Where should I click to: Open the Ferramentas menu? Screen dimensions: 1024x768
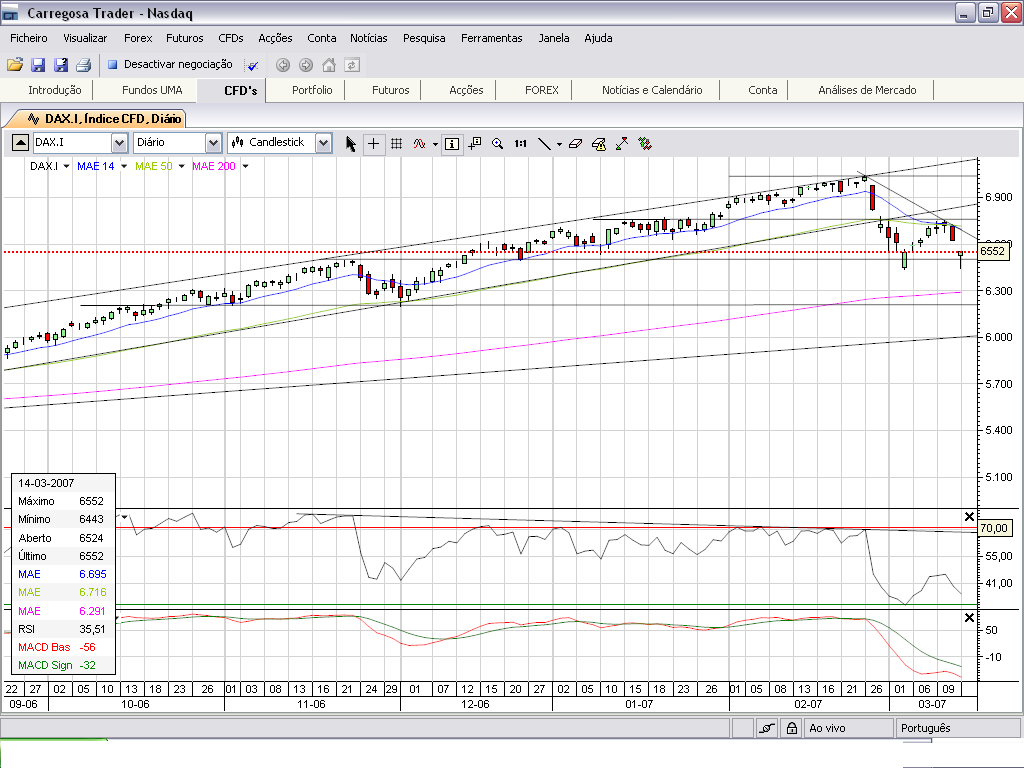coord(492,38)
